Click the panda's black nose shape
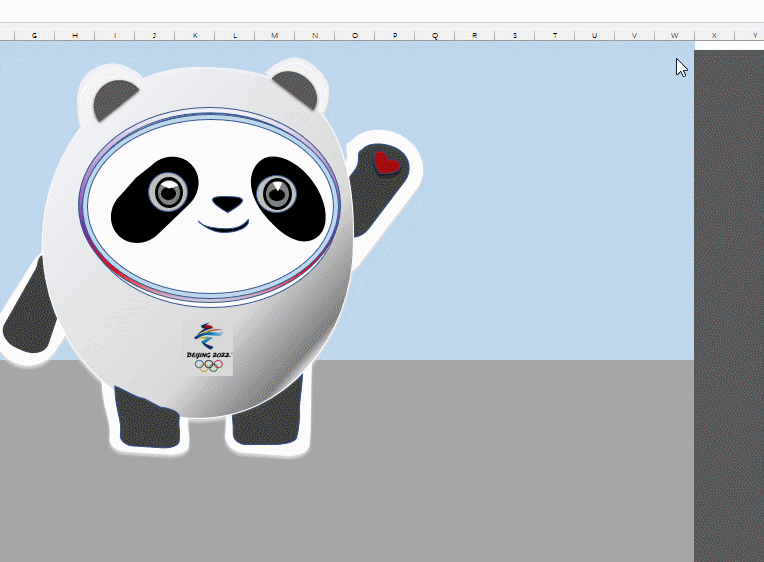764x562 pixels. coord(227,204)
